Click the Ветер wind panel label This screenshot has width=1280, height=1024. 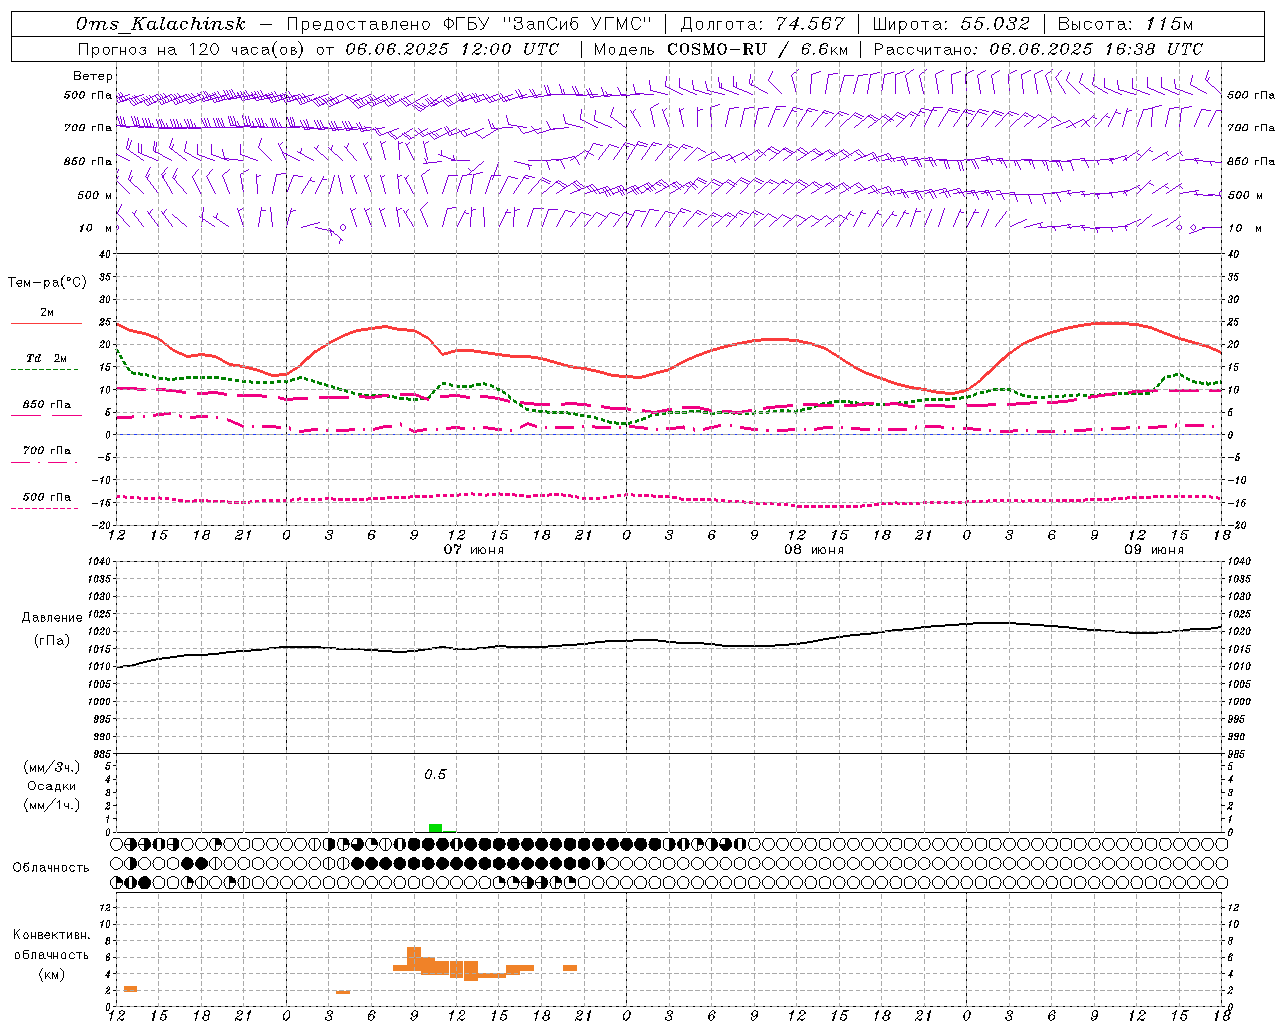(93, 76)
